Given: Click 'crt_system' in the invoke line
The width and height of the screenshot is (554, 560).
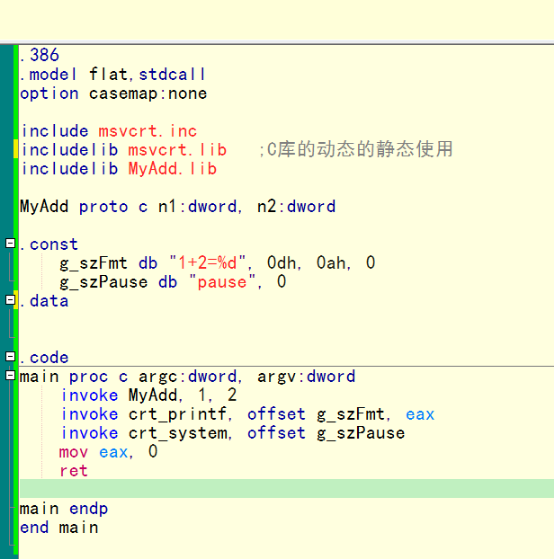Looking at the screenshot, I should point(178,433).
